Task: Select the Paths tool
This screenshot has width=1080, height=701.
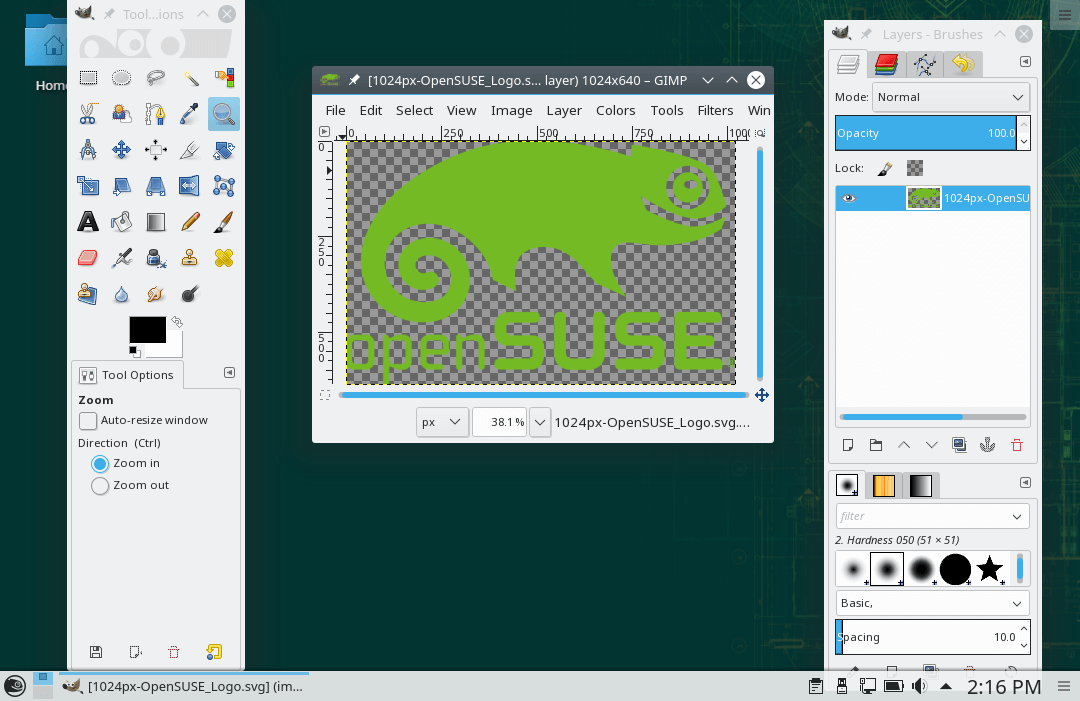Action: point(156,114)
